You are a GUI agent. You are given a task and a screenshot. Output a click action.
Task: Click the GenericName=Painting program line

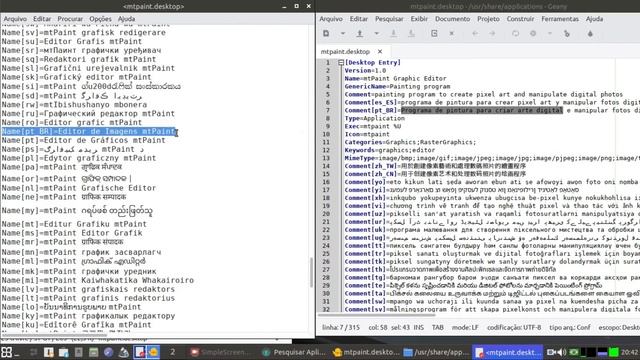[x=397, y=87]
